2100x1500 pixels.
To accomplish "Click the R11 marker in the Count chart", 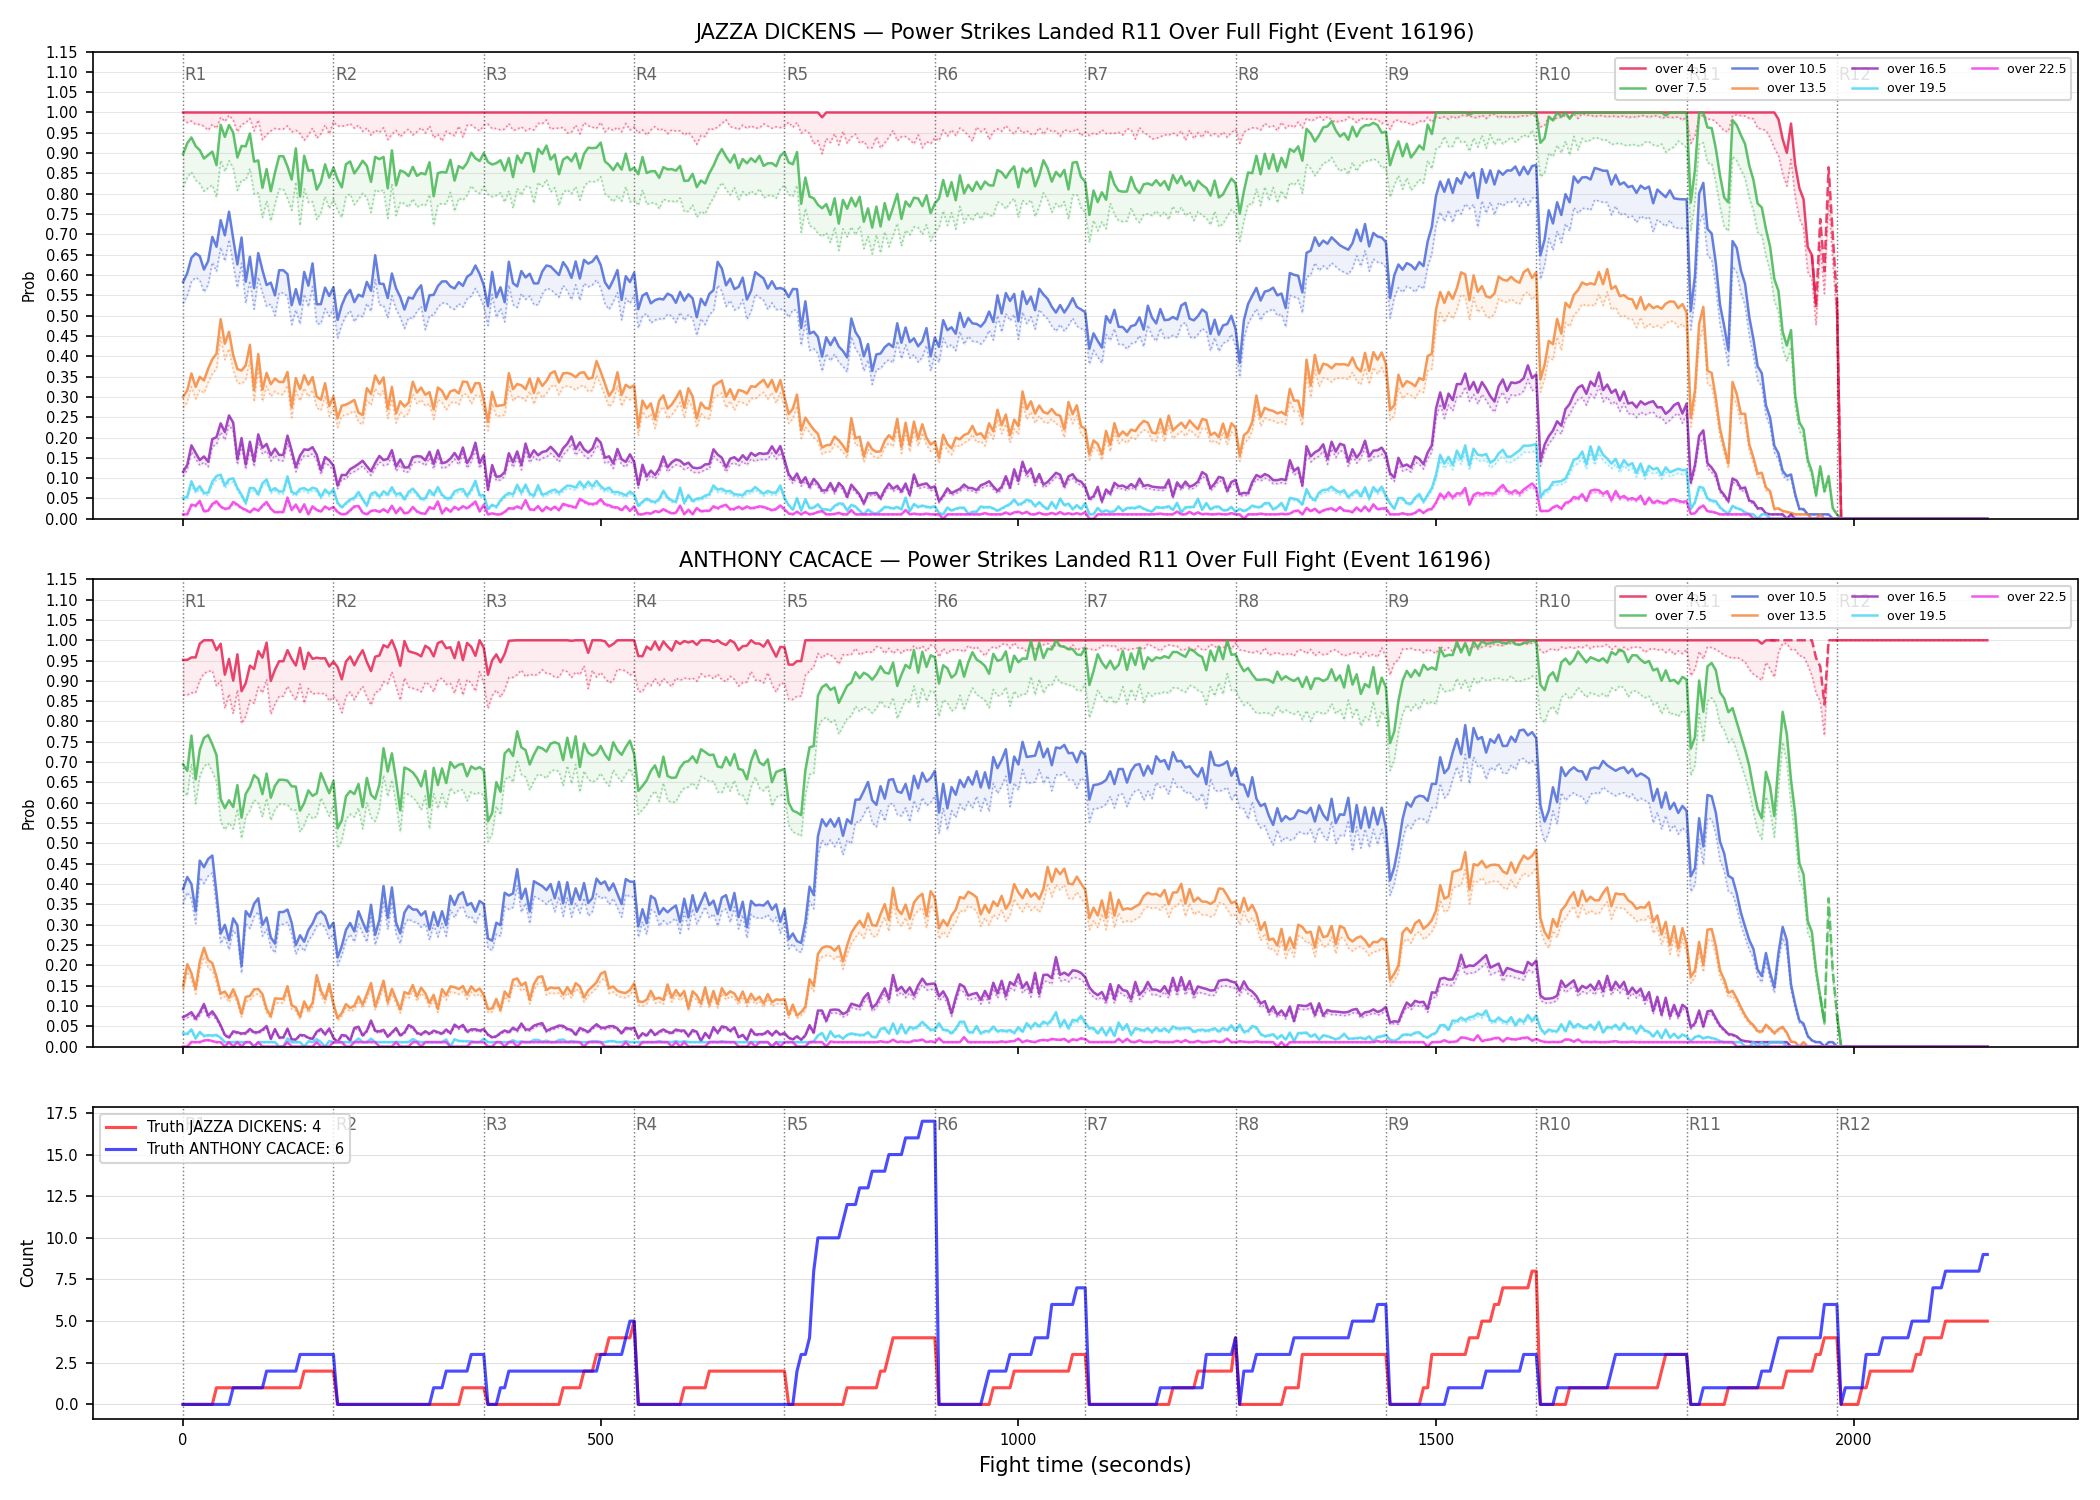I will click(x=1705, y=1124).
